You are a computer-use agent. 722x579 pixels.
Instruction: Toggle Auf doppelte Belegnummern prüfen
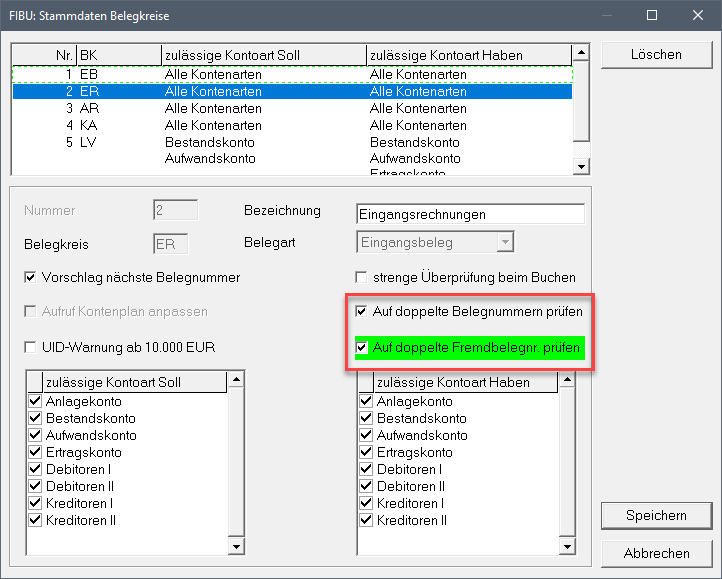(x=363, y=312)
